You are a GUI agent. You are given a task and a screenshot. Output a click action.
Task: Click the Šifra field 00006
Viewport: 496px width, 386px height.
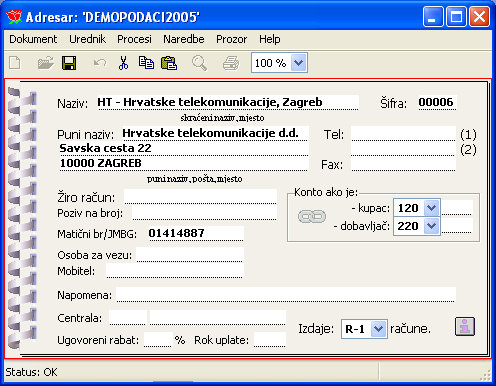[437, 102]
